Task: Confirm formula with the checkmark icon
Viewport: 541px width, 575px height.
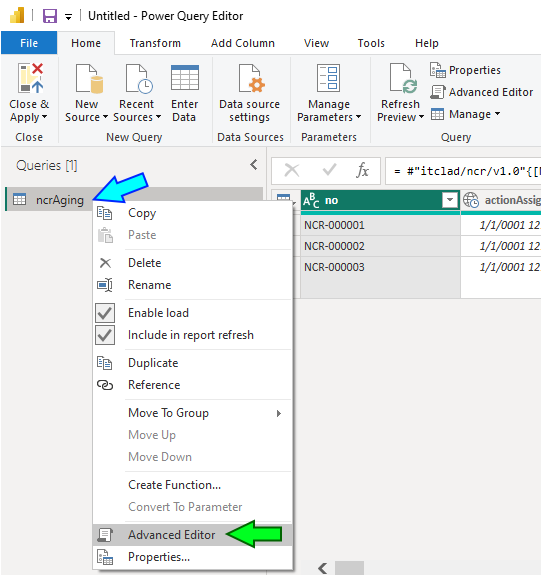Action: coord(329,170)
